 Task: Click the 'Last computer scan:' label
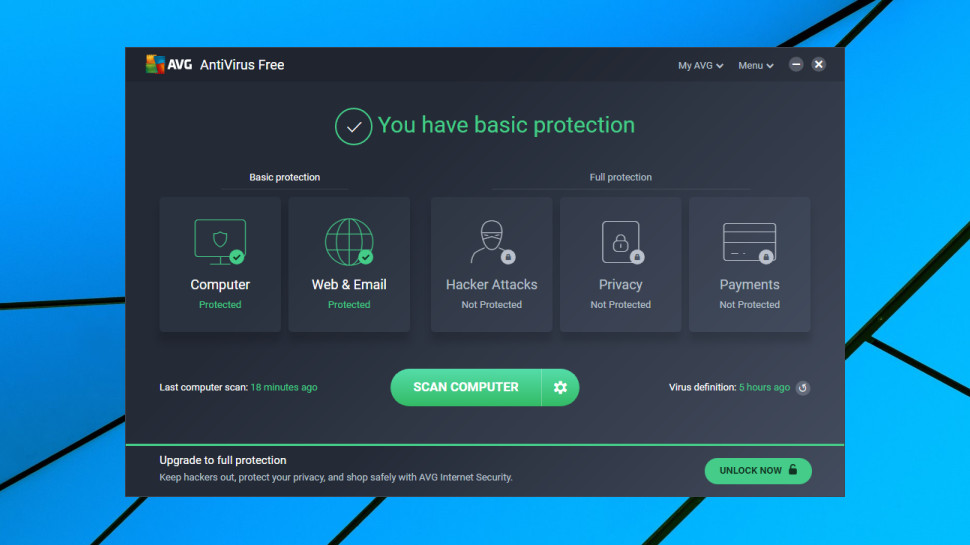pos(204,387)
